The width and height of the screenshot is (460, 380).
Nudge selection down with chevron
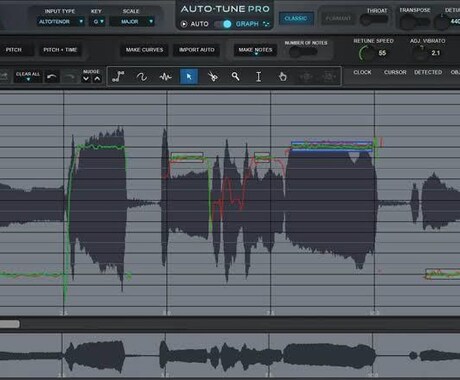click(x=86, y=79)
